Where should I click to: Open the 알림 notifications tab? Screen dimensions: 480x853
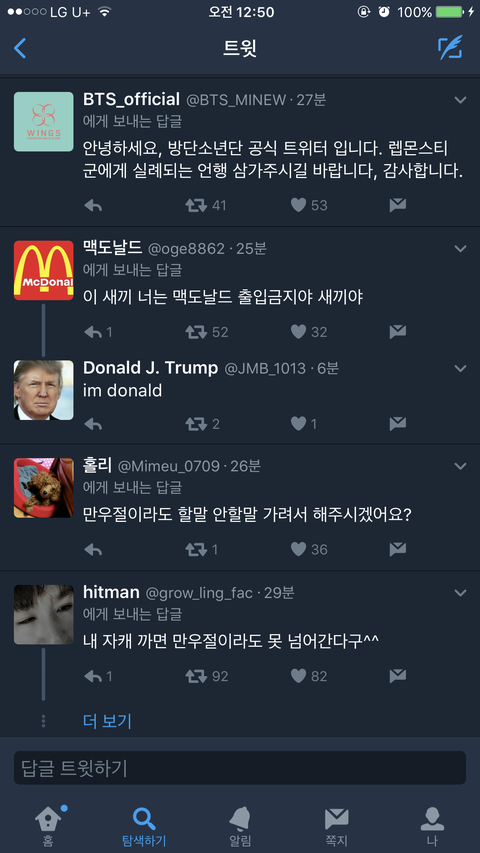[x=240, y=825]
